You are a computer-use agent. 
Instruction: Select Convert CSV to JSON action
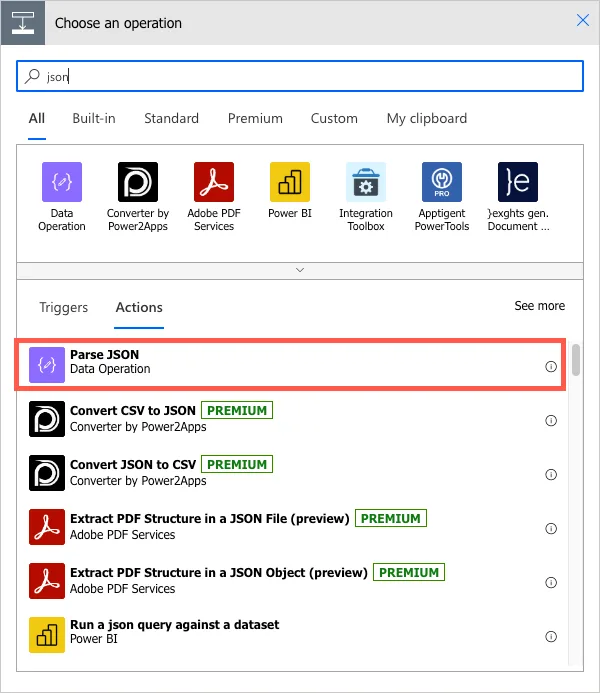click(x=290, y=419)
